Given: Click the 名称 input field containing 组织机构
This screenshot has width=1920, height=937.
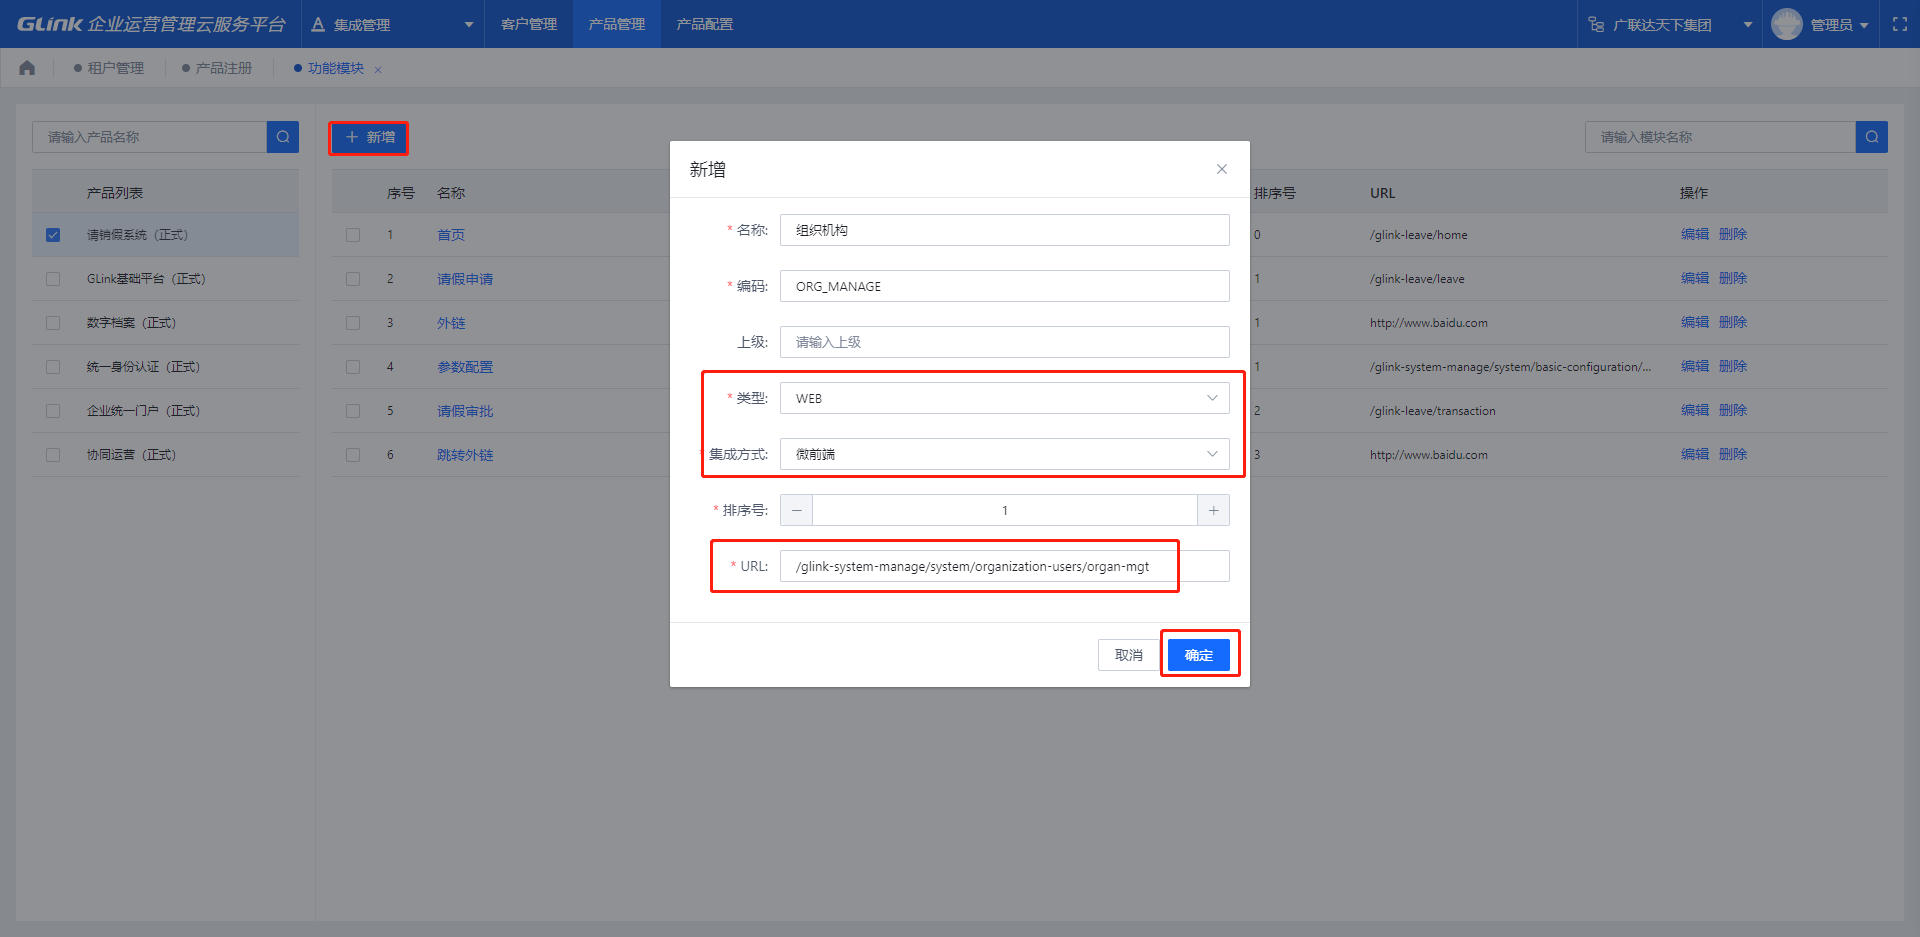Looking at the screenshot, I should [1004, 230].
